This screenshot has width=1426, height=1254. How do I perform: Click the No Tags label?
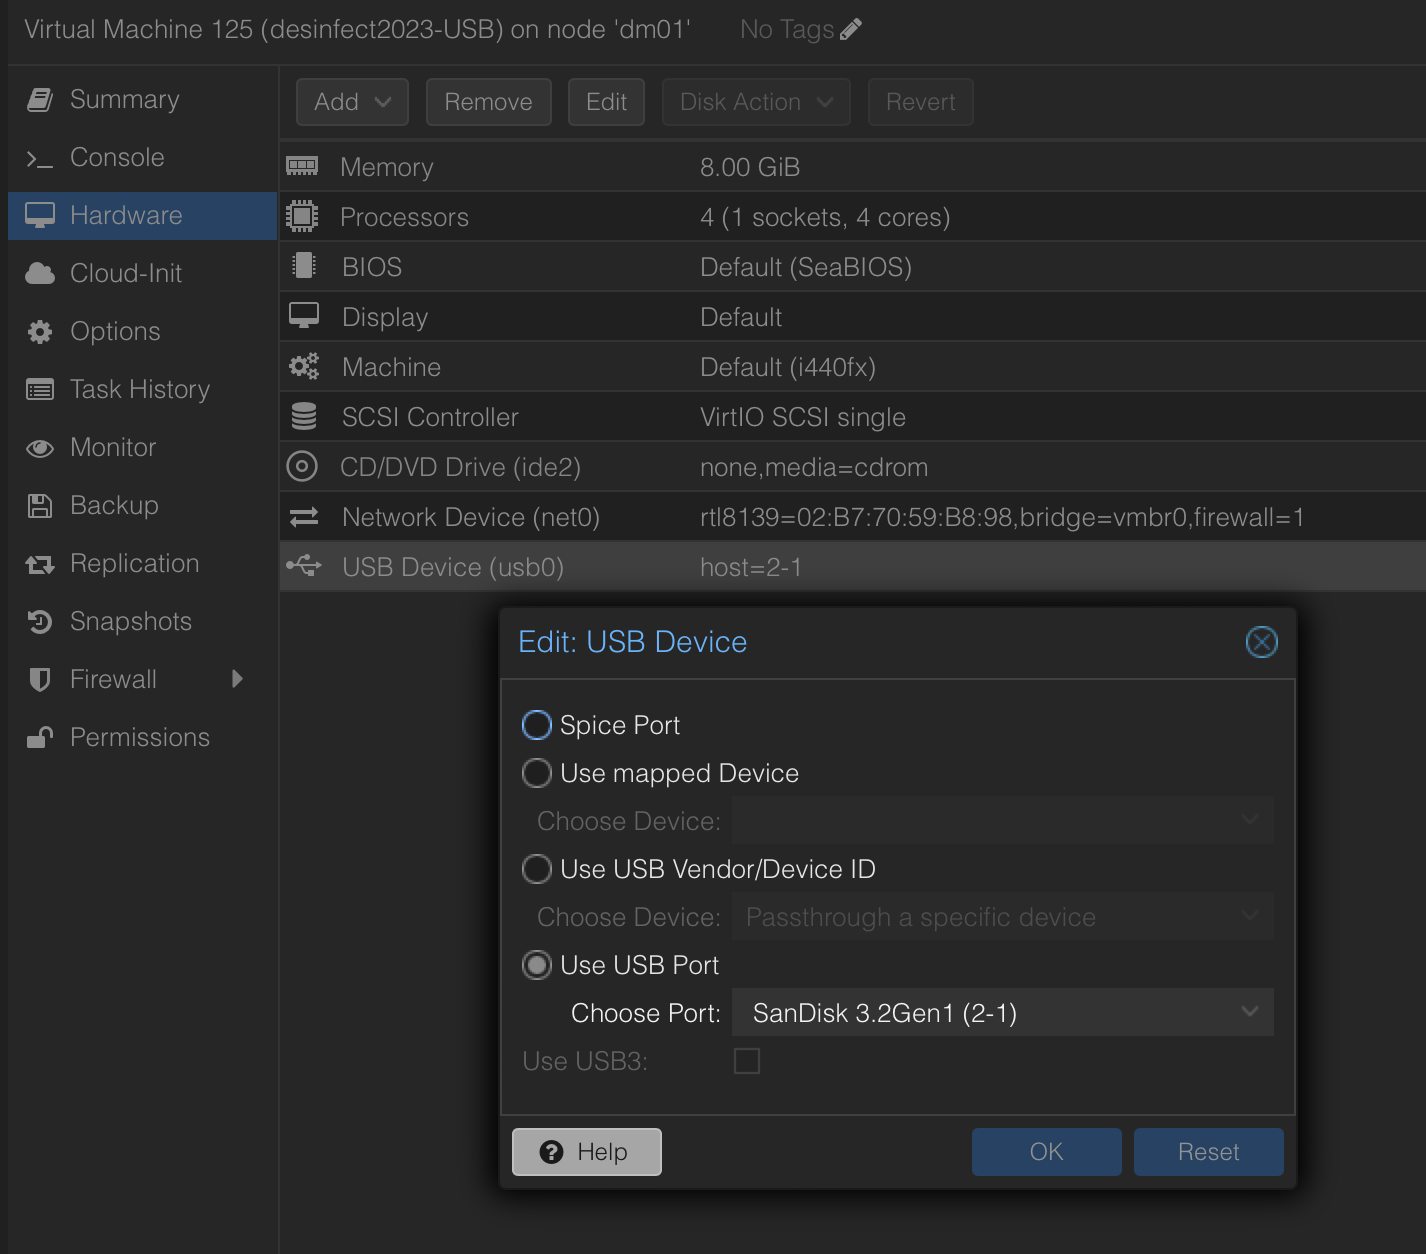tap(787, 30)
